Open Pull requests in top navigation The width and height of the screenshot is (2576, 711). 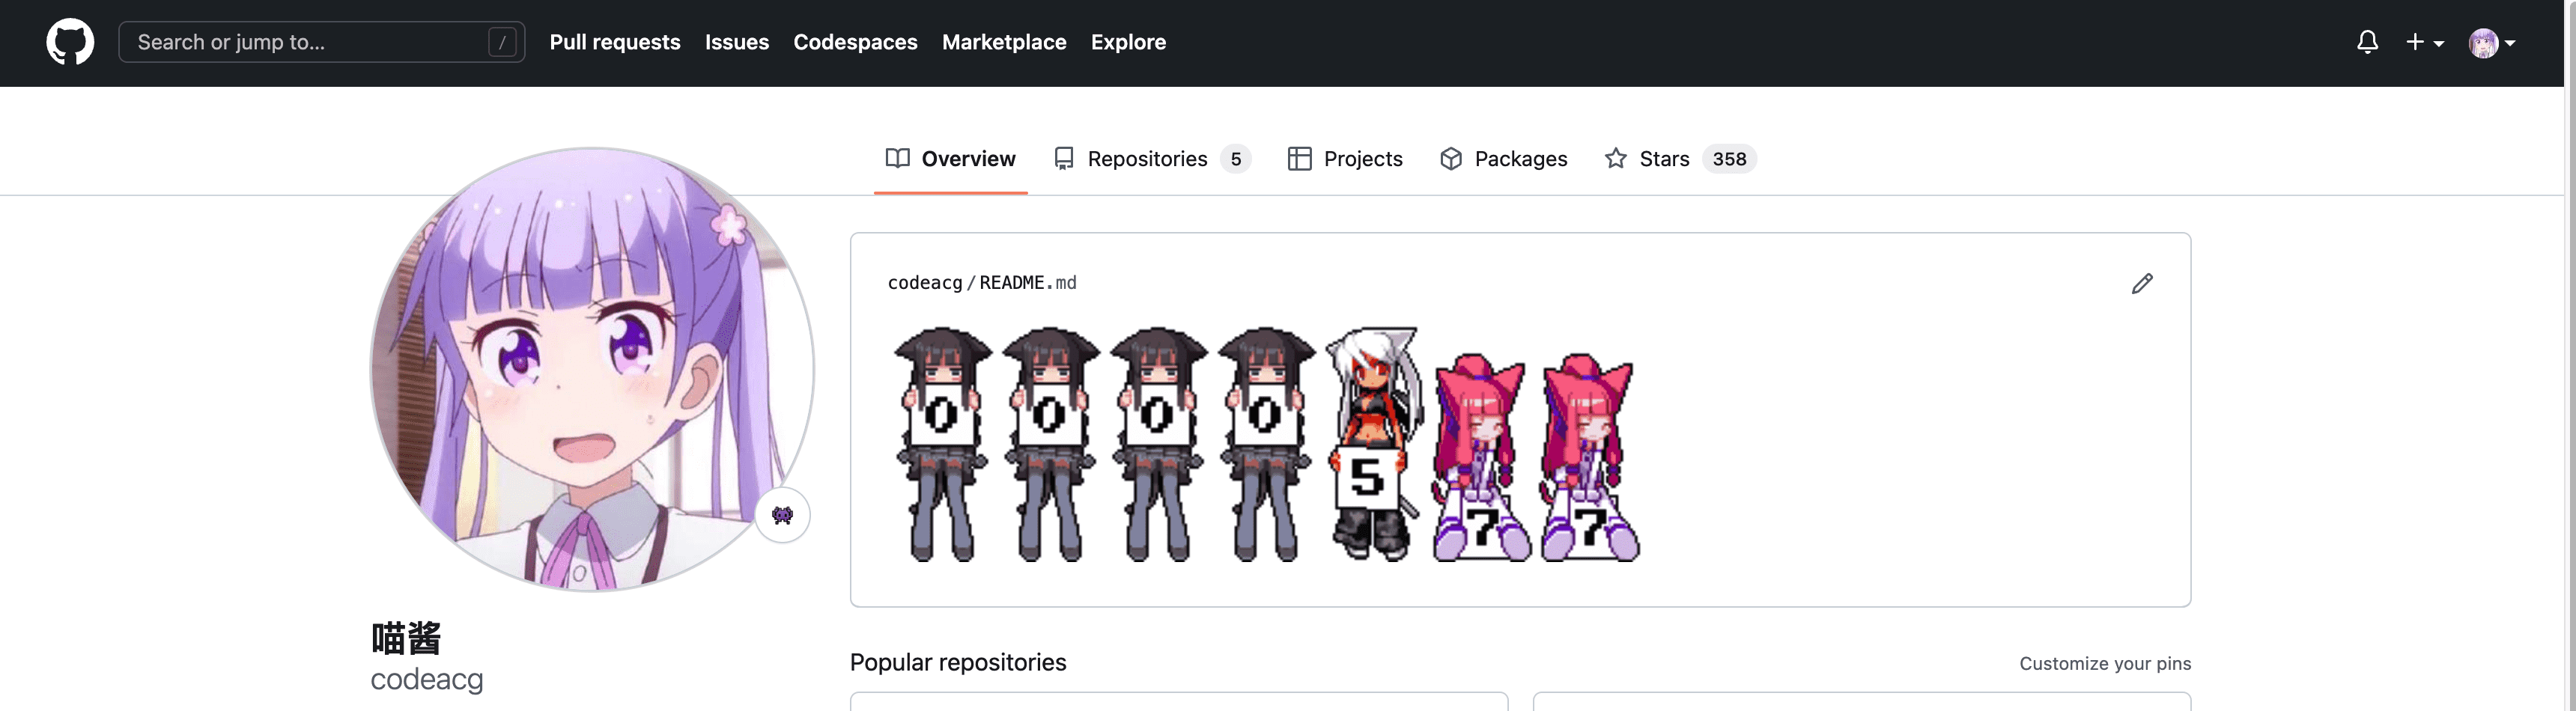(614, 42)
